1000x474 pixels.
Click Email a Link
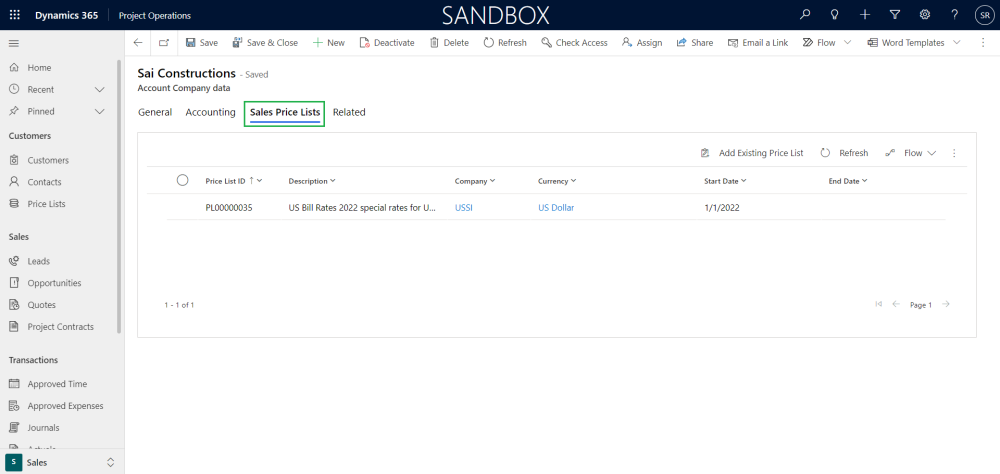[758, 43]
